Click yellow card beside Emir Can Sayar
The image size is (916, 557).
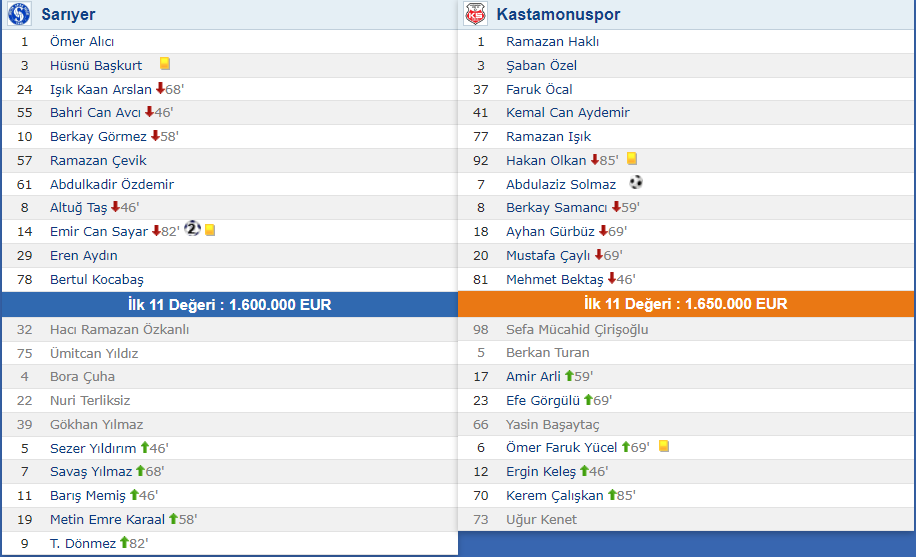coord(210,230)
